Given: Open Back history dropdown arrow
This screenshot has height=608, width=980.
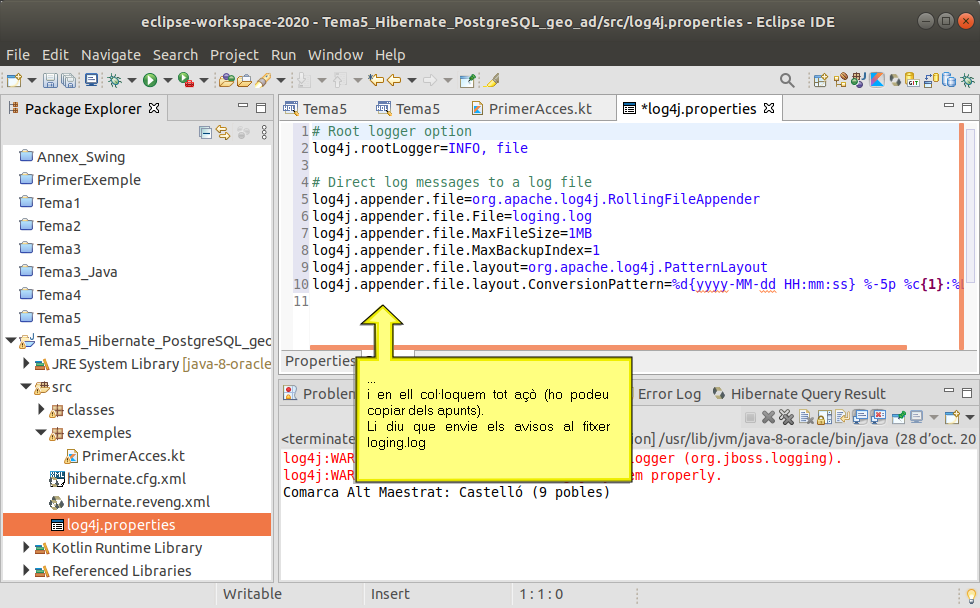Looking at the screenshot, I should tap(412, 80).
